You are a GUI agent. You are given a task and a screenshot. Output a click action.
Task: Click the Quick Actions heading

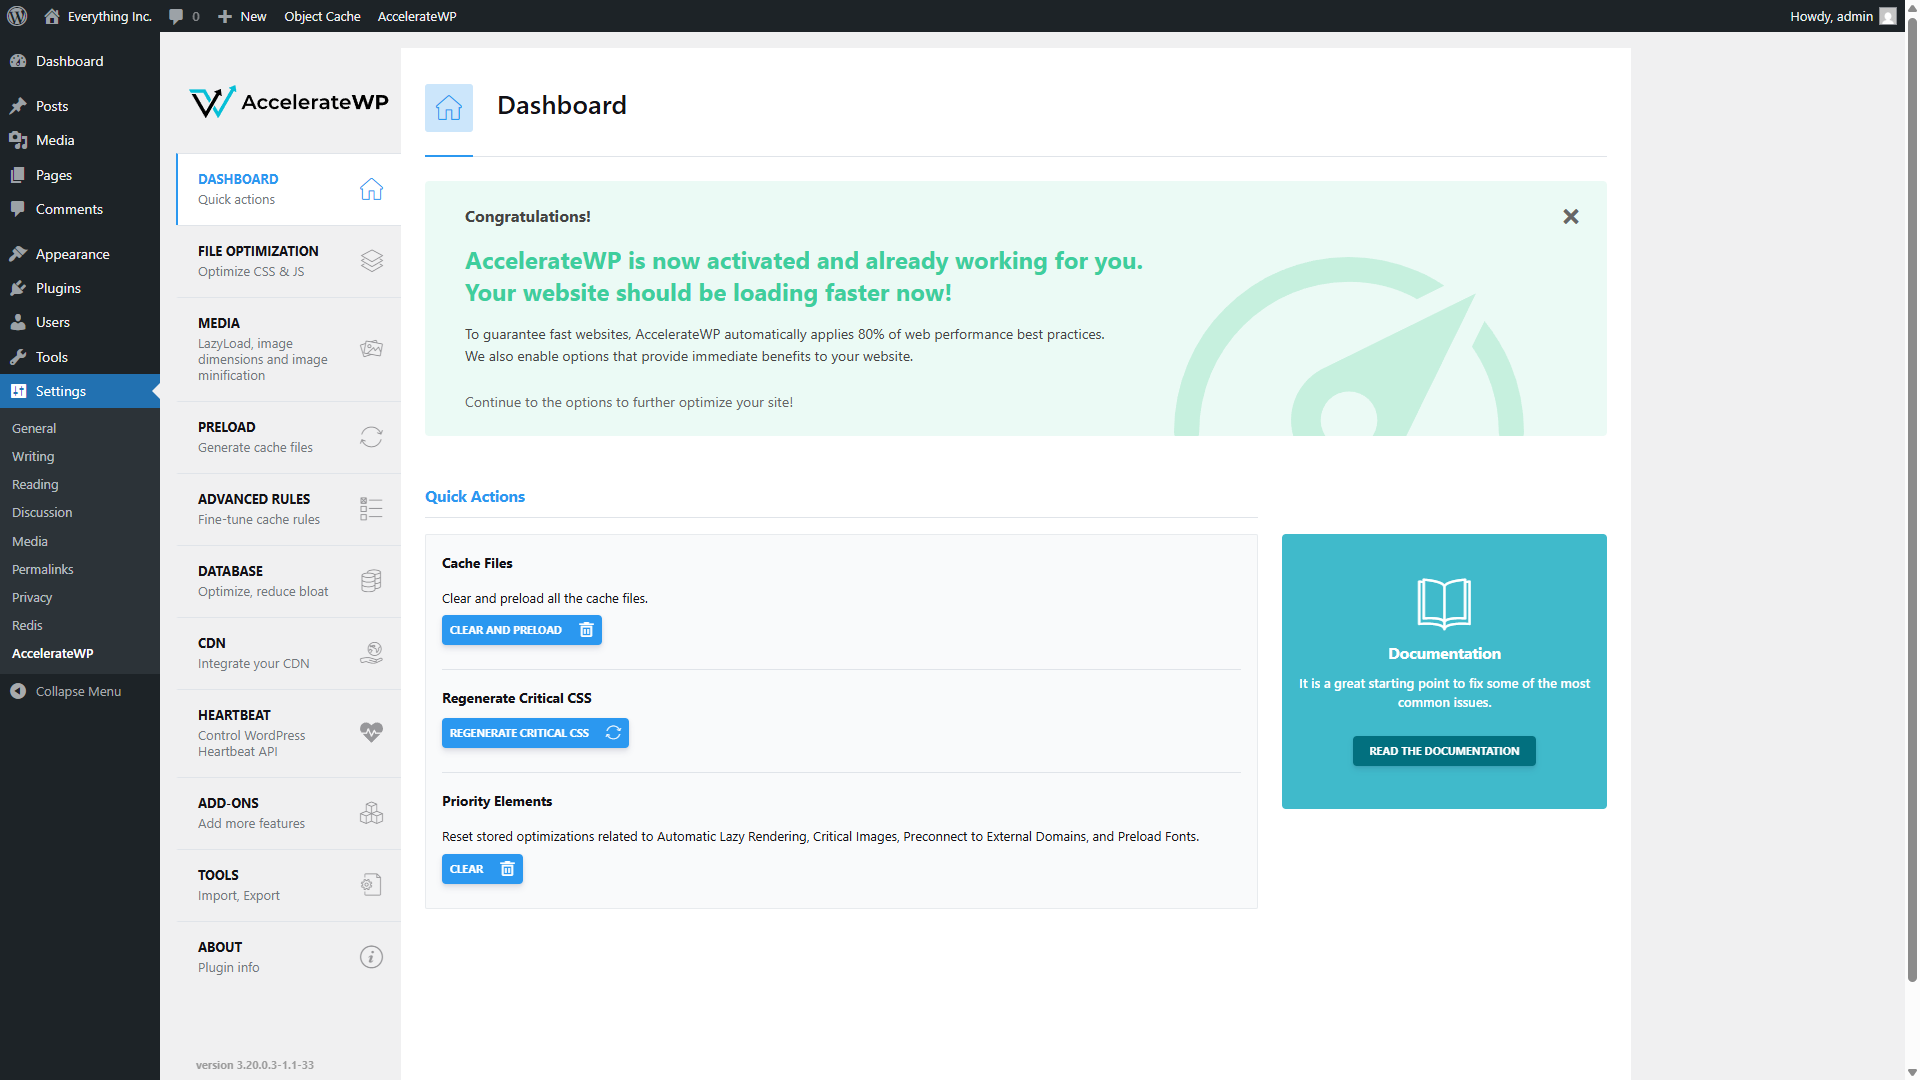[475, 496]
